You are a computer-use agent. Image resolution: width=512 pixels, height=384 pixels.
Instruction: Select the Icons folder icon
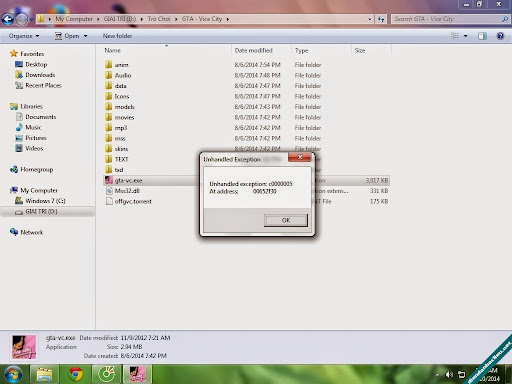pos(109,96)
